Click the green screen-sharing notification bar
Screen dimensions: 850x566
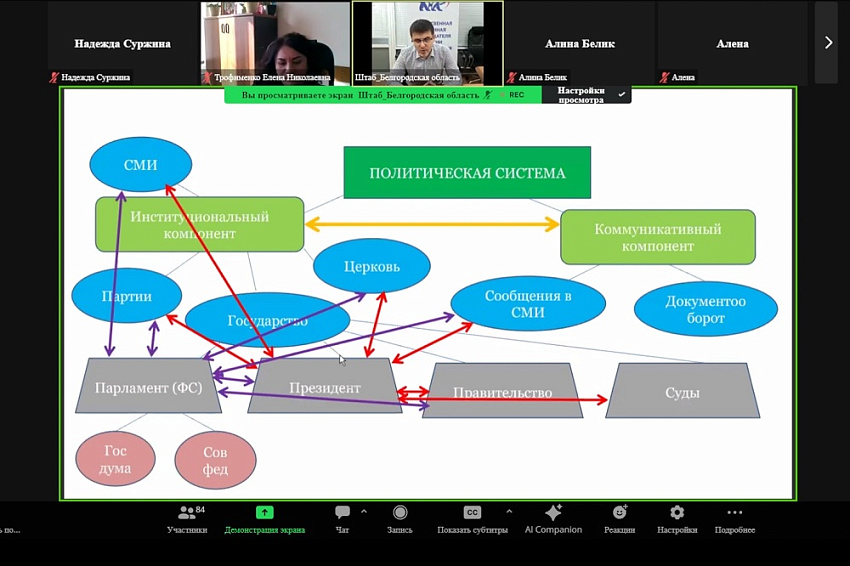(362, 95)
